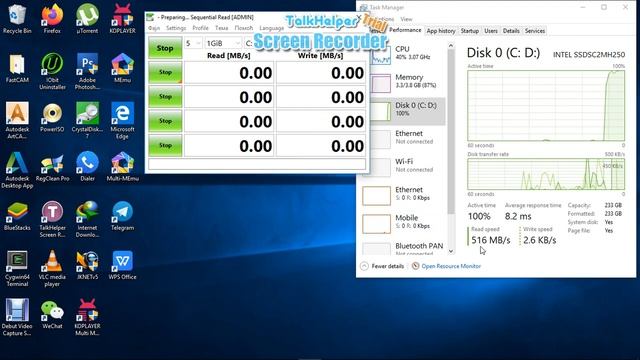Open the Adobe Photoshop shortcut
The height and width of the screenshot is (360, 640).
pos(87,71)
